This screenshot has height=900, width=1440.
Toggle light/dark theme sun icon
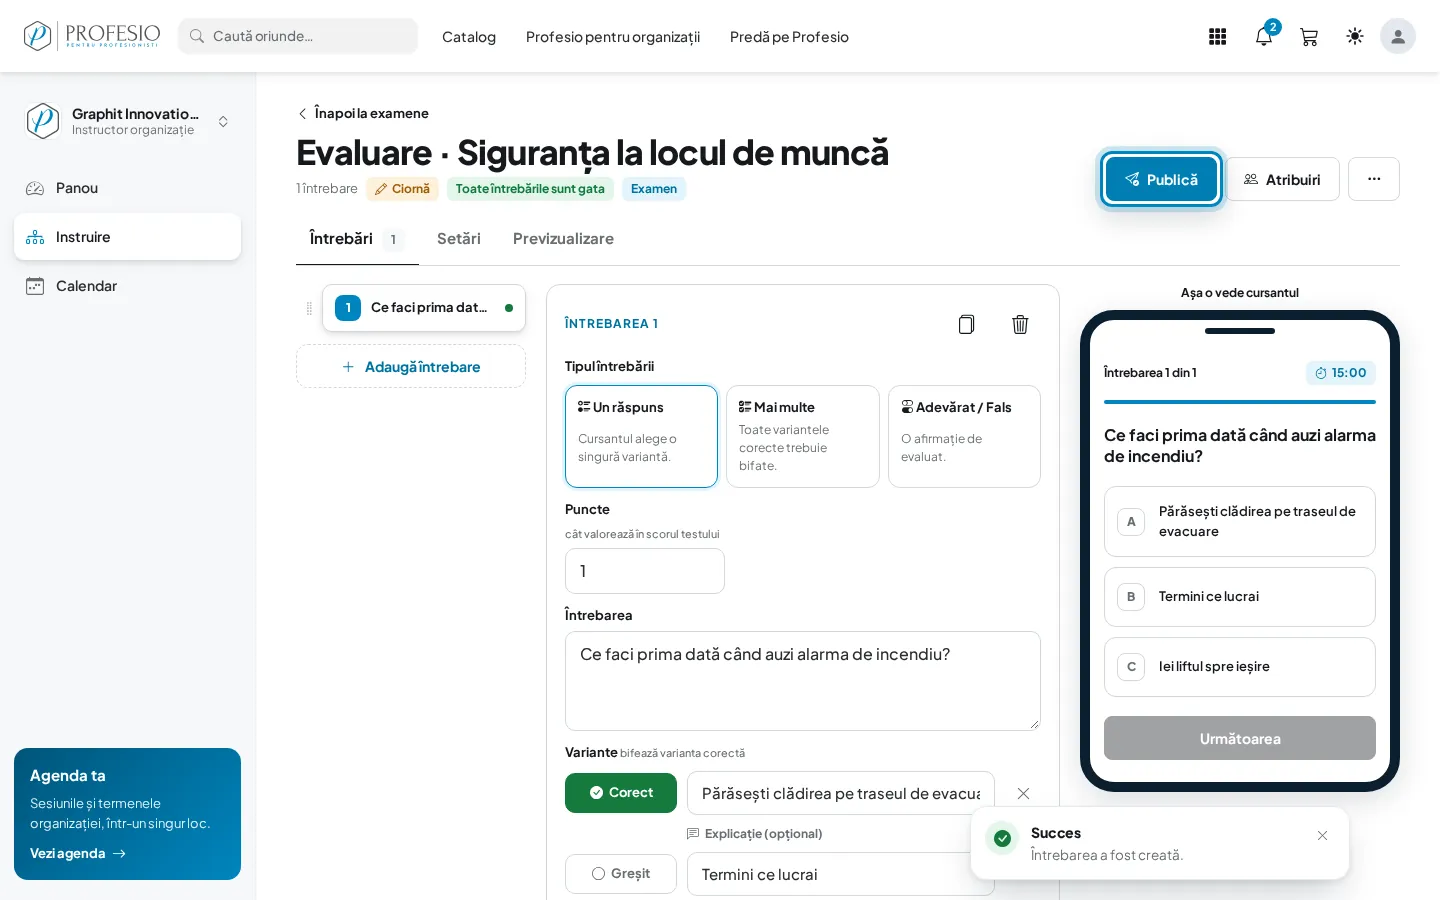[1355, 37]
